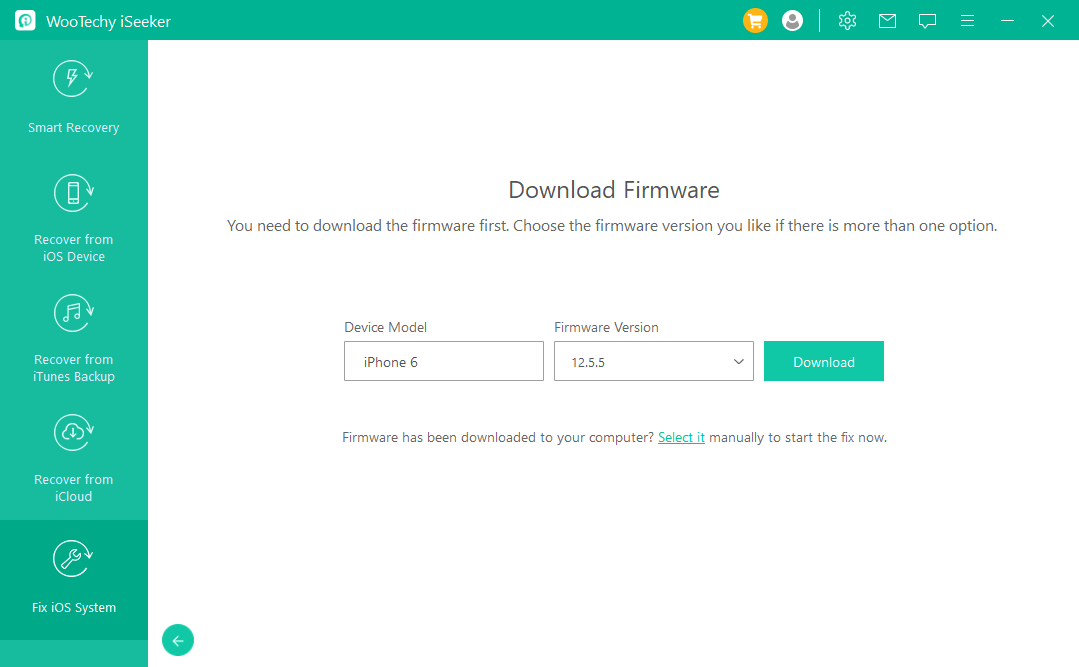Open the feedback chat bubble icon
The width and height of the screenshot is (1079, 667).
point(927,20)
